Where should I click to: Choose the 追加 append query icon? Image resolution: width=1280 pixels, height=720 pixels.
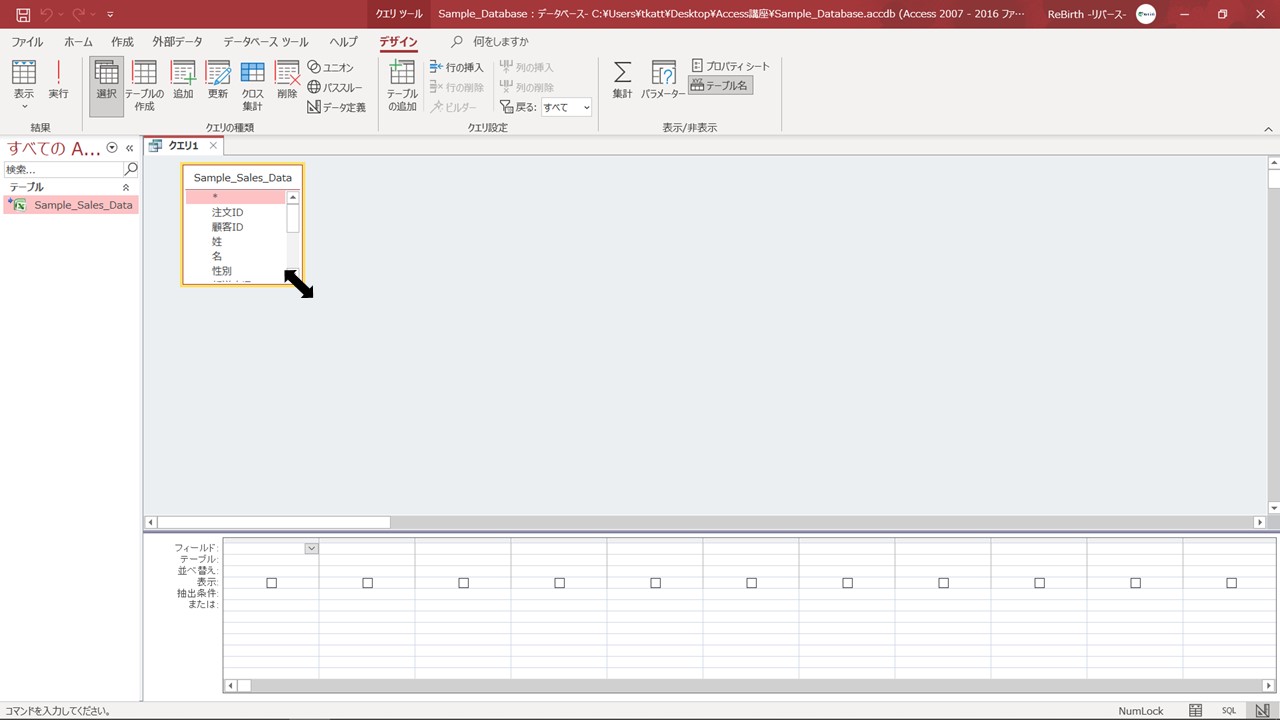coord(183,80)
